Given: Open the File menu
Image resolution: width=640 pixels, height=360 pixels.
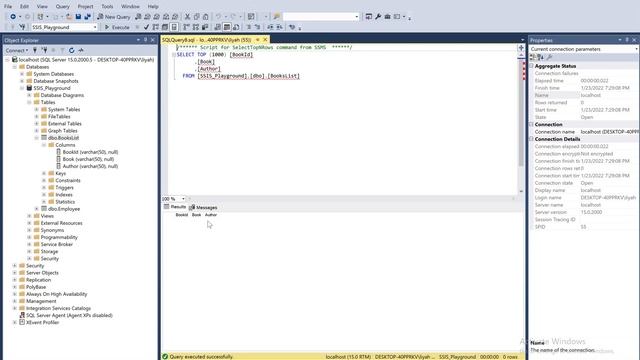Looking at the screenshot, I should click(x=8, y=7).
